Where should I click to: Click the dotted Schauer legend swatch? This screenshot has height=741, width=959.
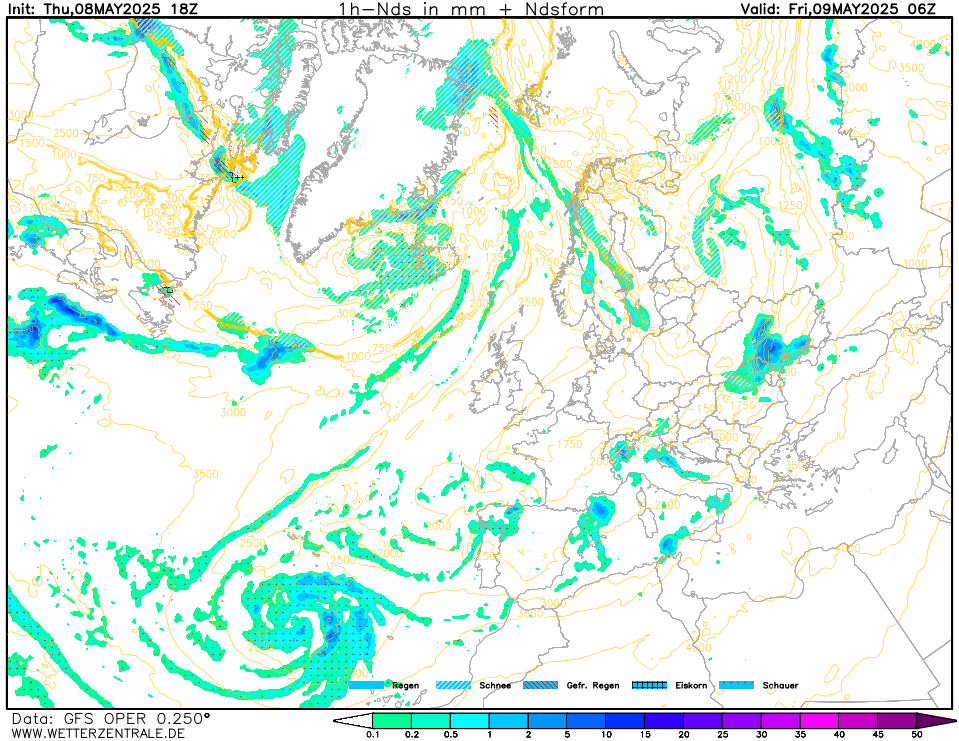click(x=736, y=685)
